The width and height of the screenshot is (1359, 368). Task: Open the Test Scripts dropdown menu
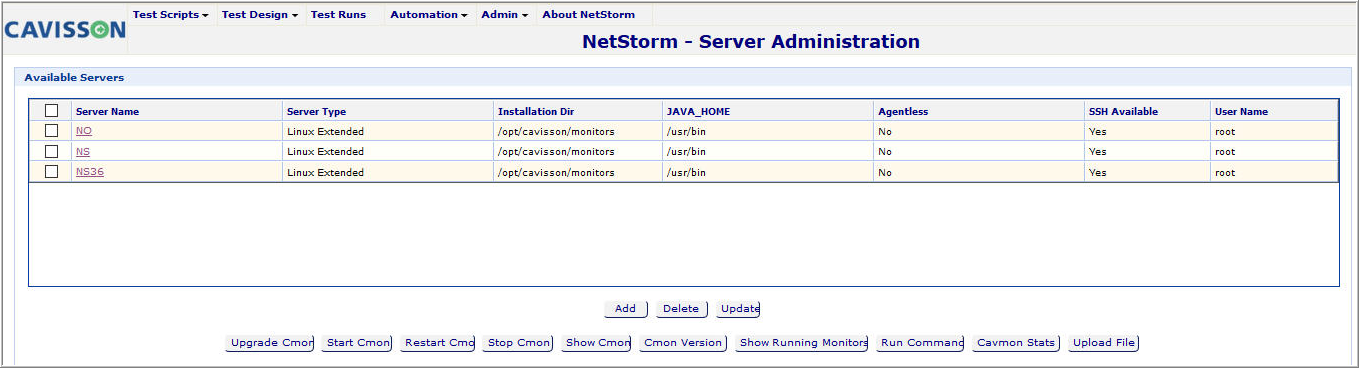pyautogui.click(x=171, y=15)
